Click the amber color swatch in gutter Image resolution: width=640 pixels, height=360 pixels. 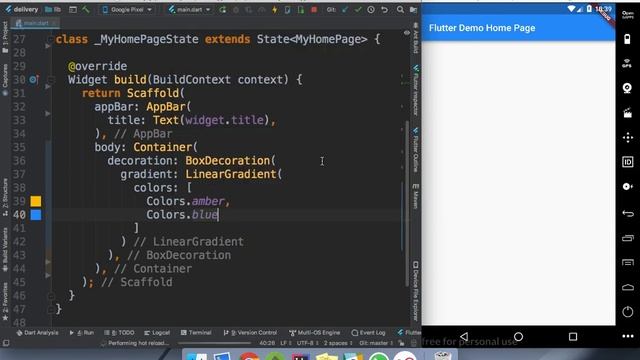coord(36,201)
